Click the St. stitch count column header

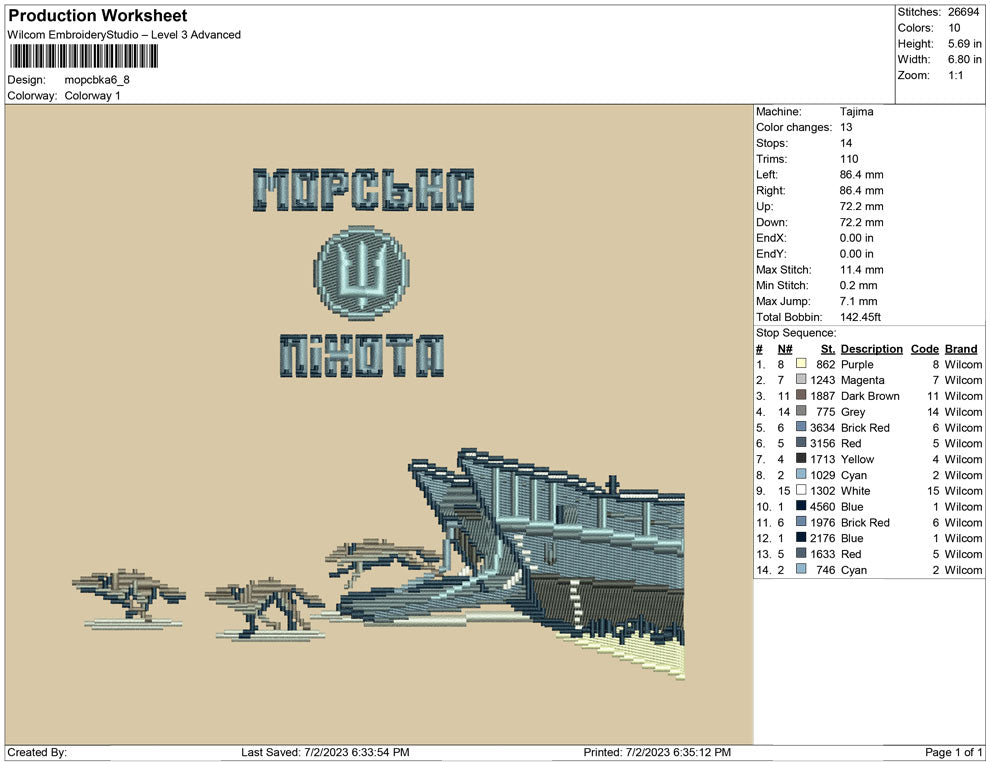click(827, 349)
